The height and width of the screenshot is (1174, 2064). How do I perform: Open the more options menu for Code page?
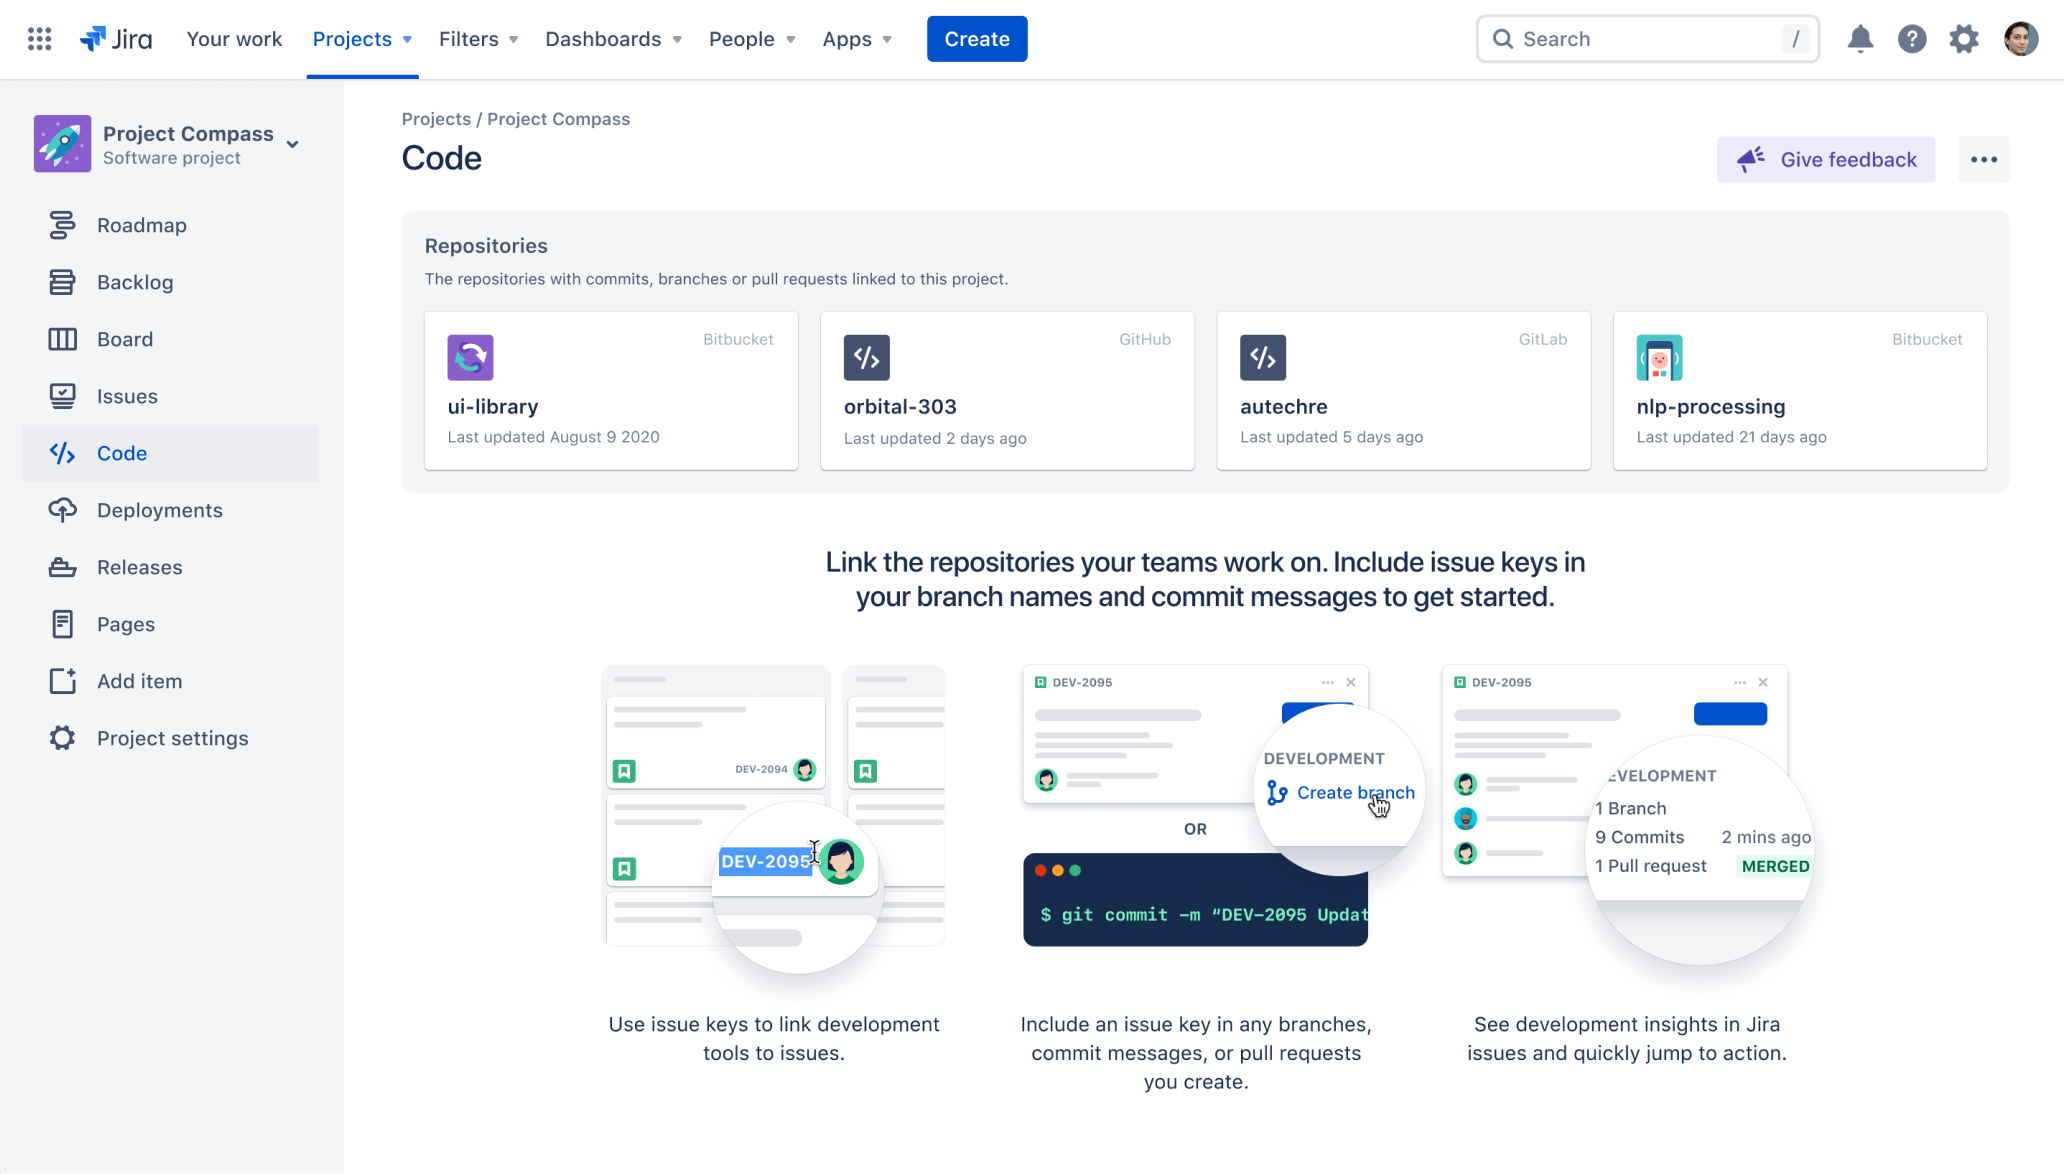coord(1983,159)
